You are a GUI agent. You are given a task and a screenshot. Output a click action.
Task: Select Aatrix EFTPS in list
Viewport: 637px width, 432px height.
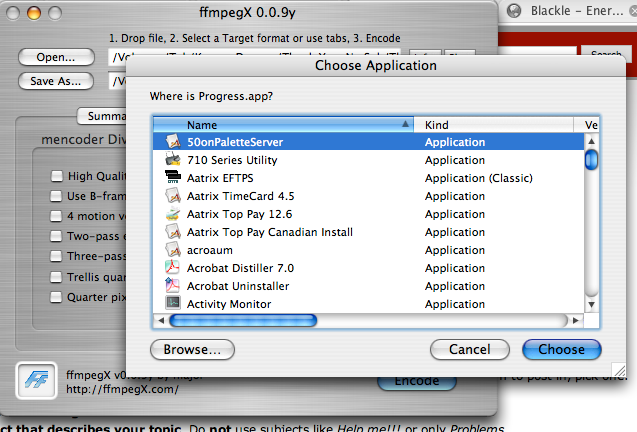point(220,178)
